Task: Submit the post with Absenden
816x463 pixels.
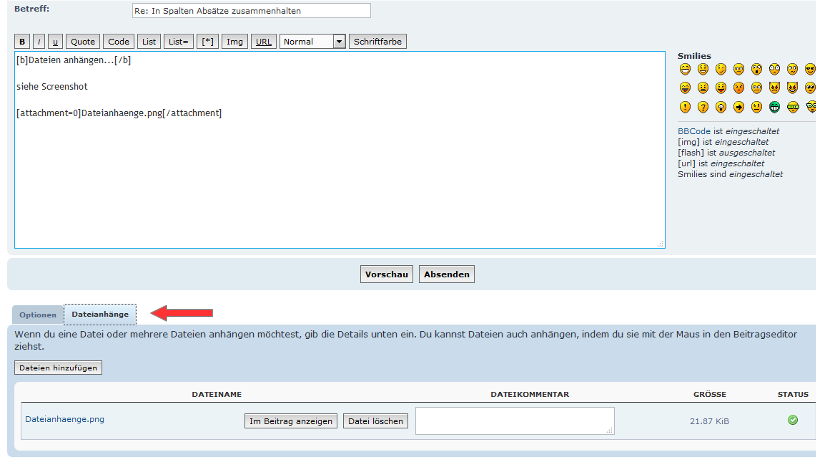Action: 446,274
